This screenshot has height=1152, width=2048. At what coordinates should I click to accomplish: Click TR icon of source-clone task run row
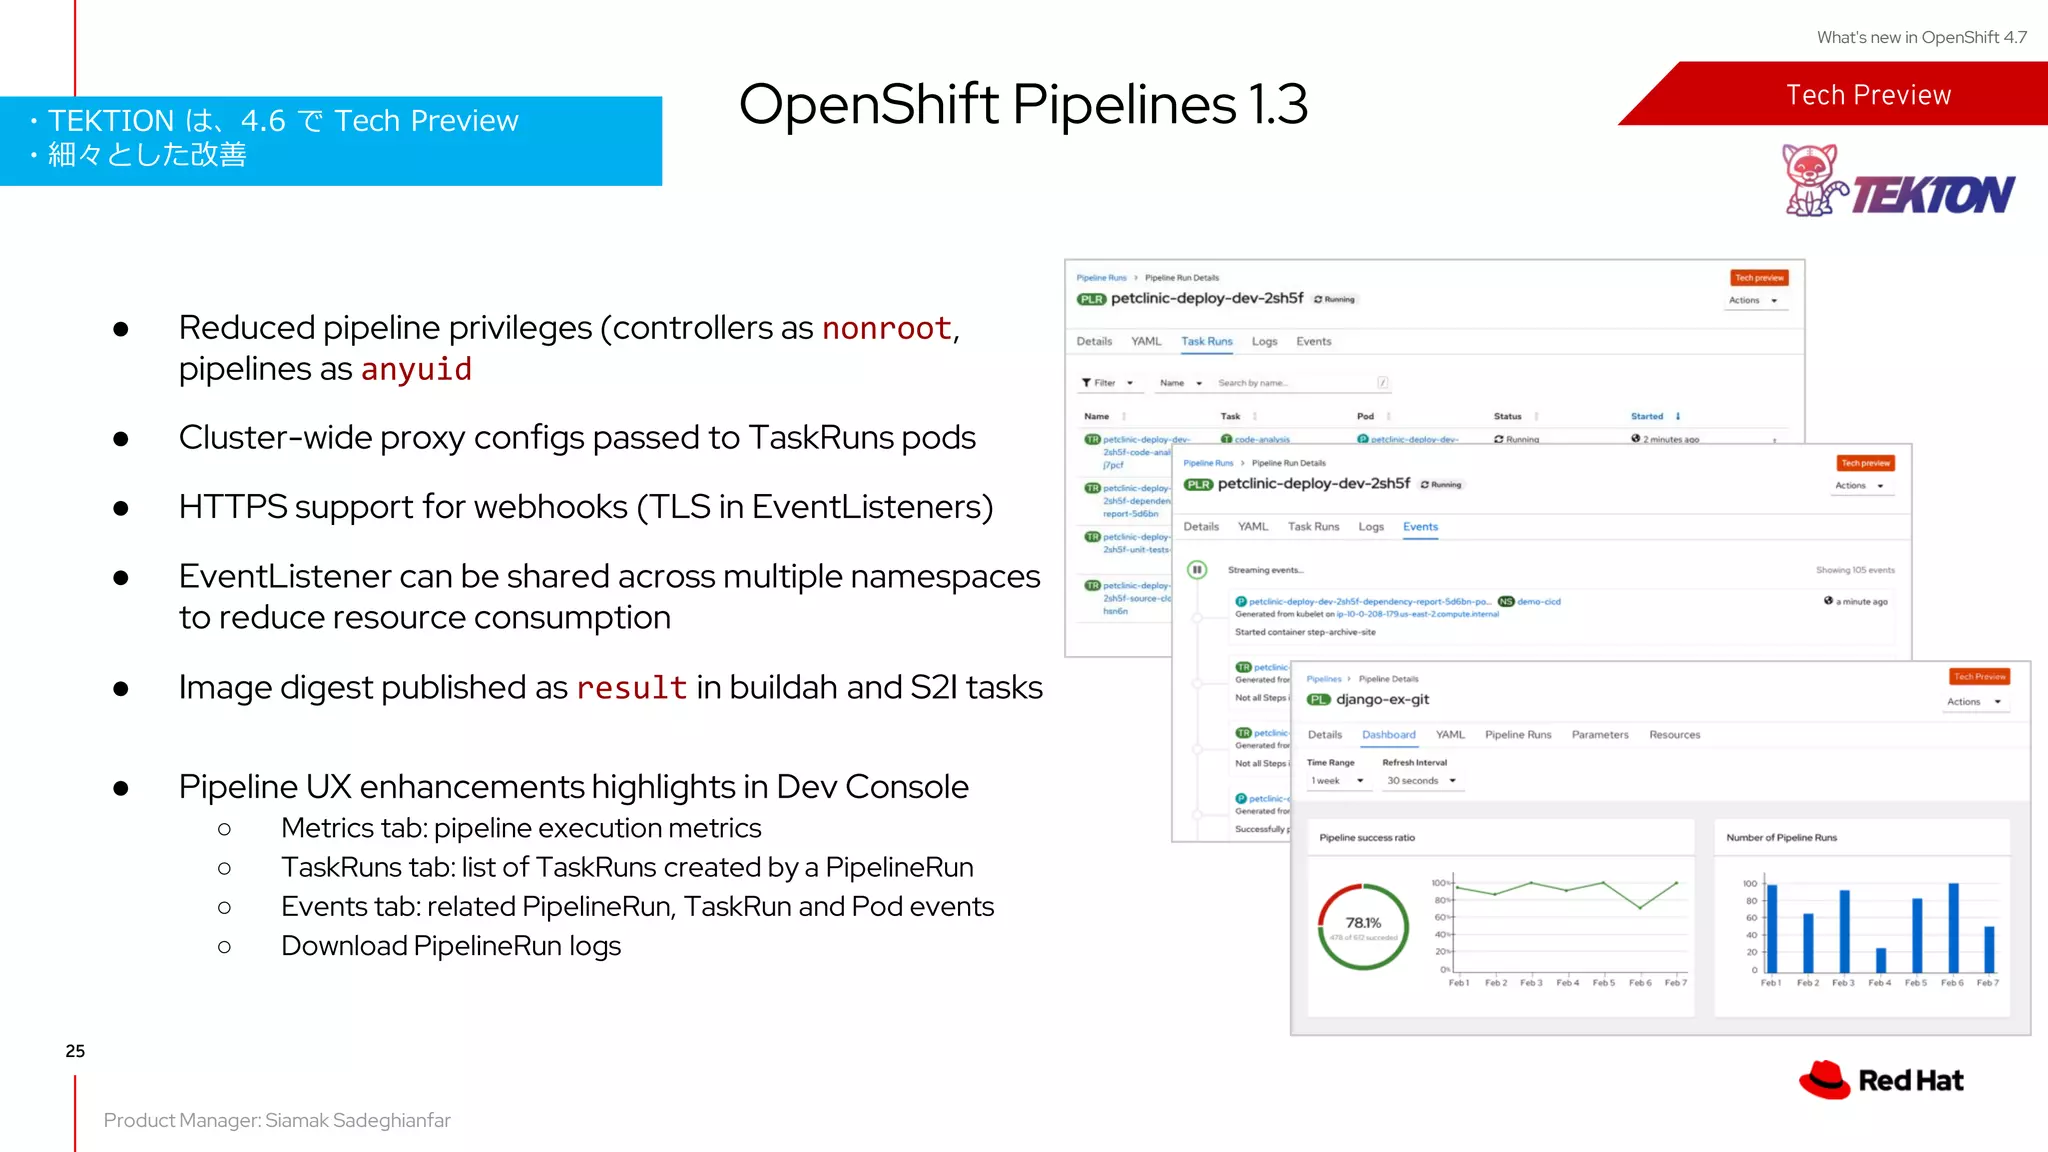pos(1092,585)
